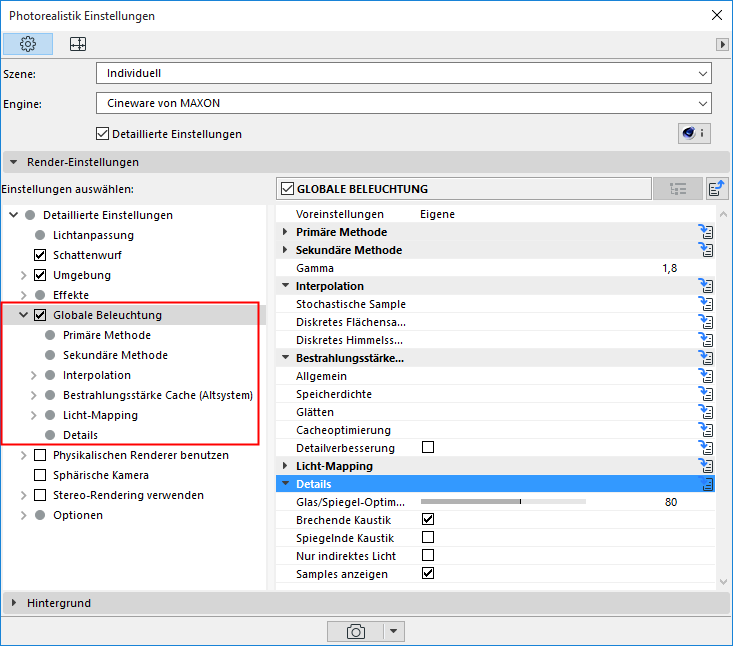Uncheck Umgebung in the tree

(x=40, y=275)
